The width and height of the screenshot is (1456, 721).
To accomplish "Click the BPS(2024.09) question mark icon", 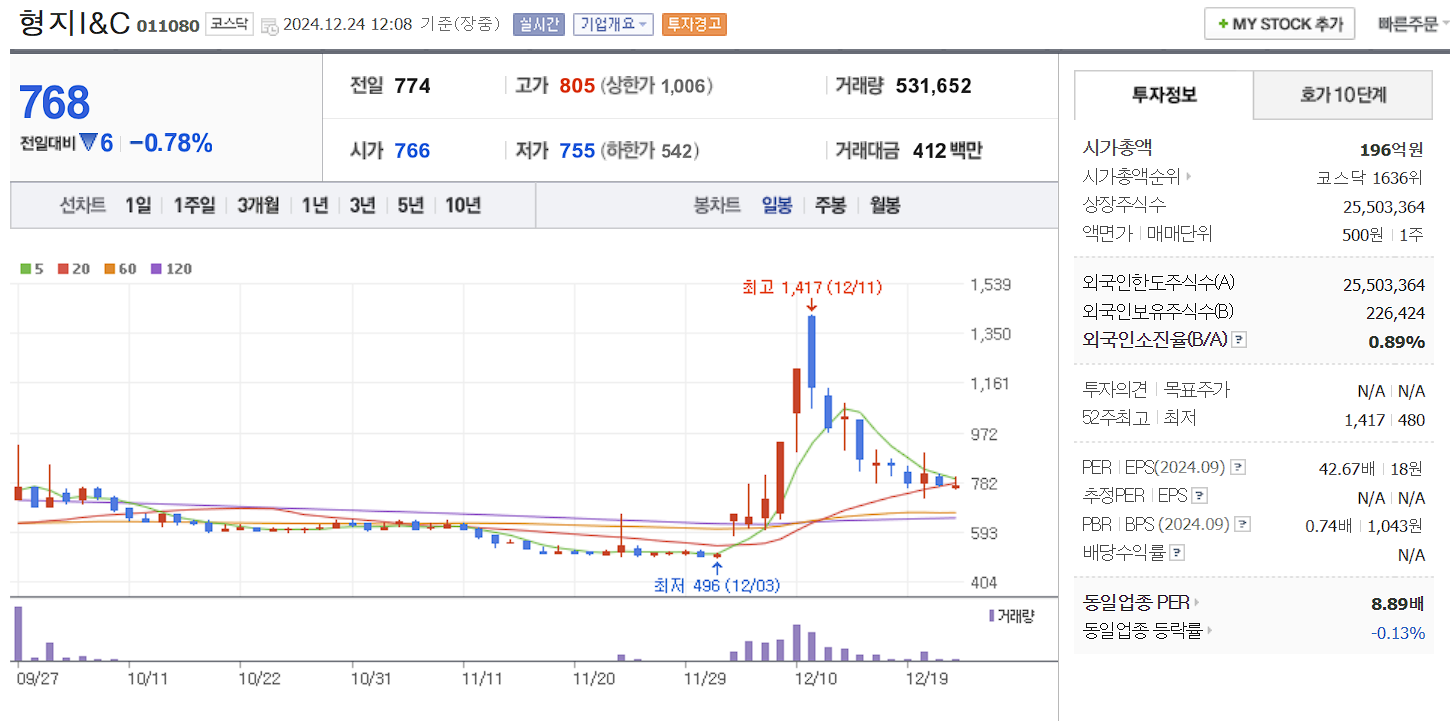I will coord(1242,523).
